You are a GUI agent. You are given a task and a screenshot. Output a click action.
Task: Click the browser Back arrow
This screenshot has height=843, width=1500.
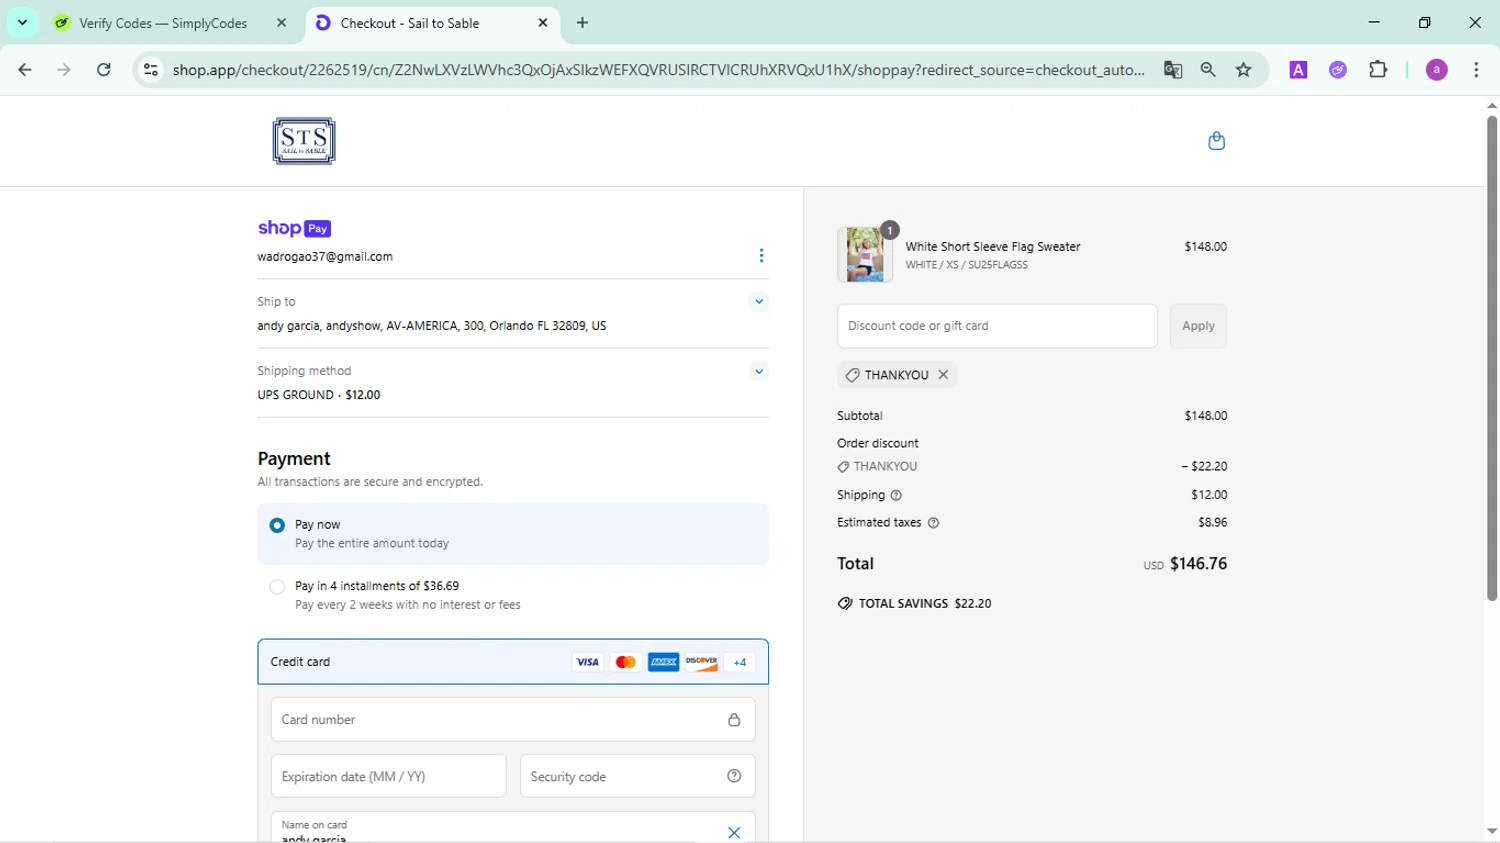pyautogui.click(x=25, y=70)
